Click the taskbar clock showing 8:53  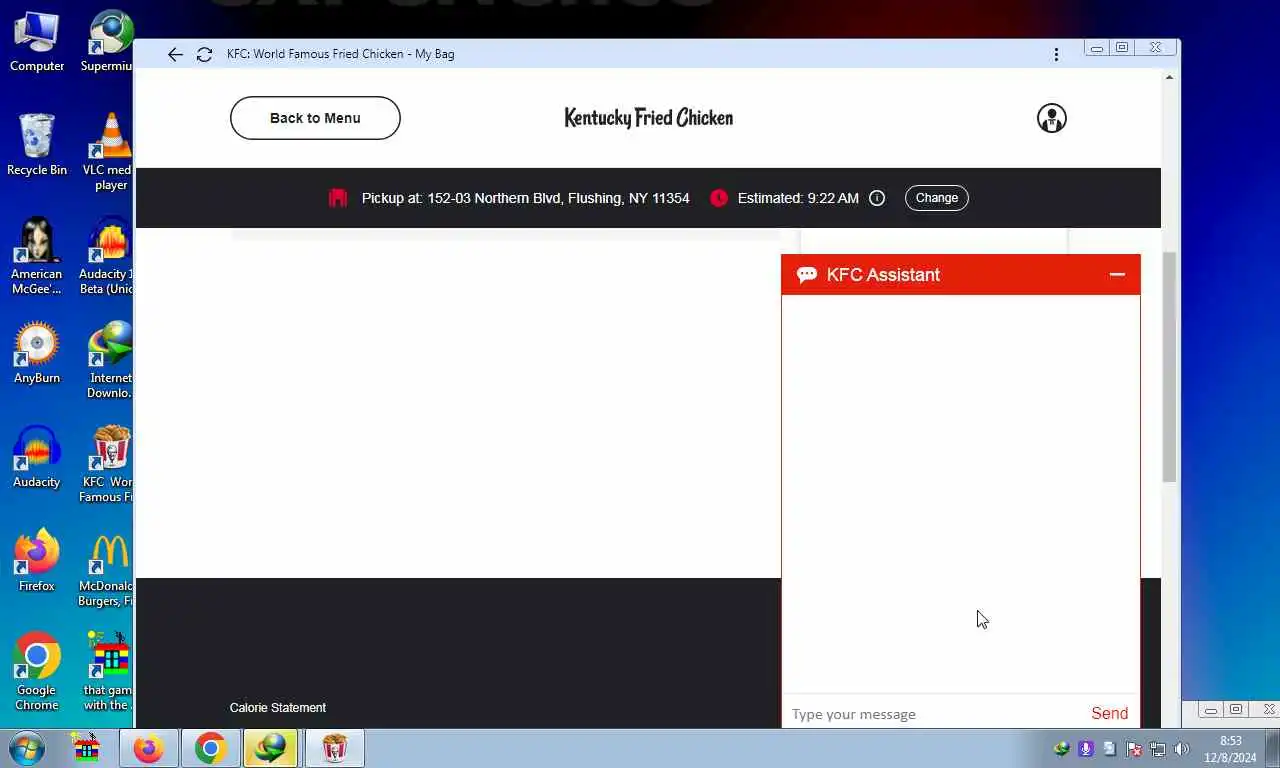pyautogui.click(x=1231, y=749)
